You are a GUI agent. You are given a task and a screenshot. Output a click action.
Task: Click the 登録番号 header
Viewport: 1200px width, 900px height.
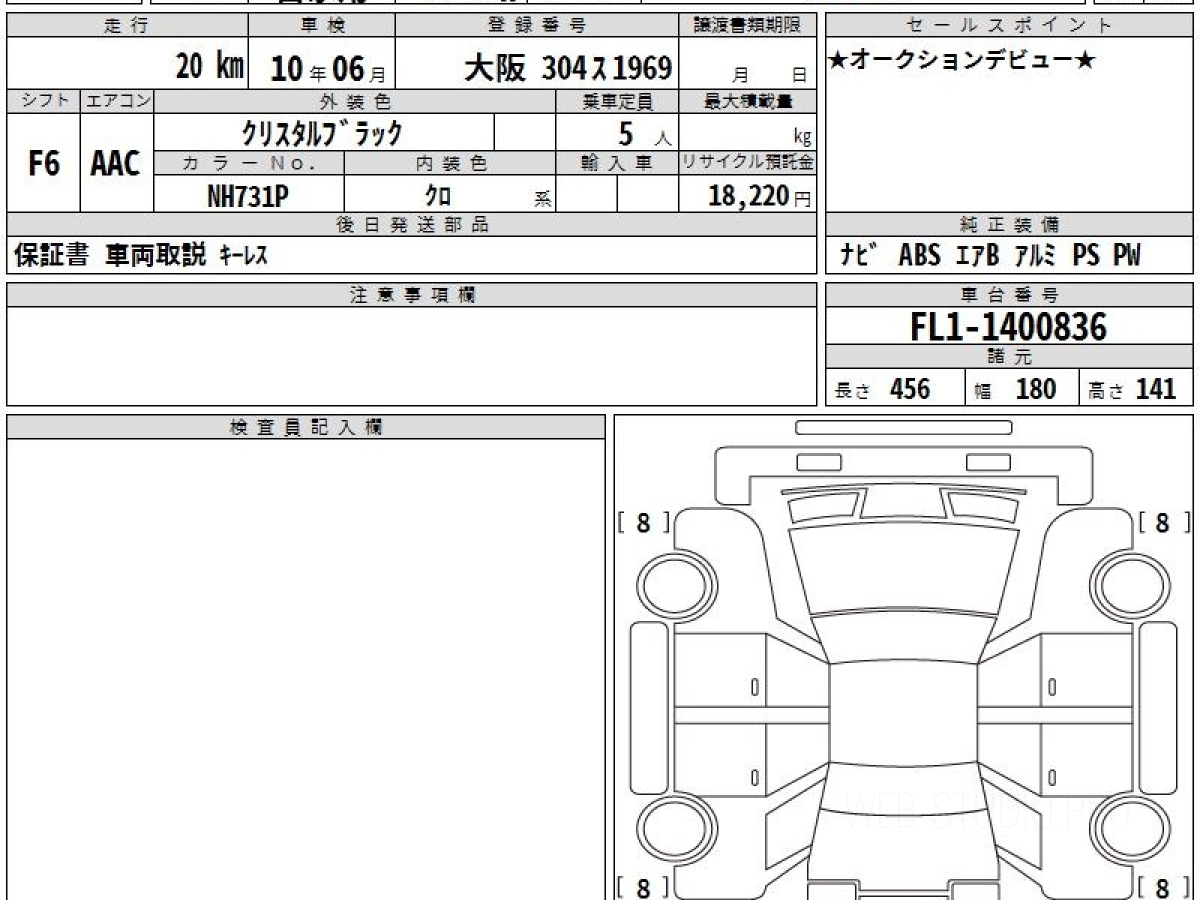click(x=537, y=26)
